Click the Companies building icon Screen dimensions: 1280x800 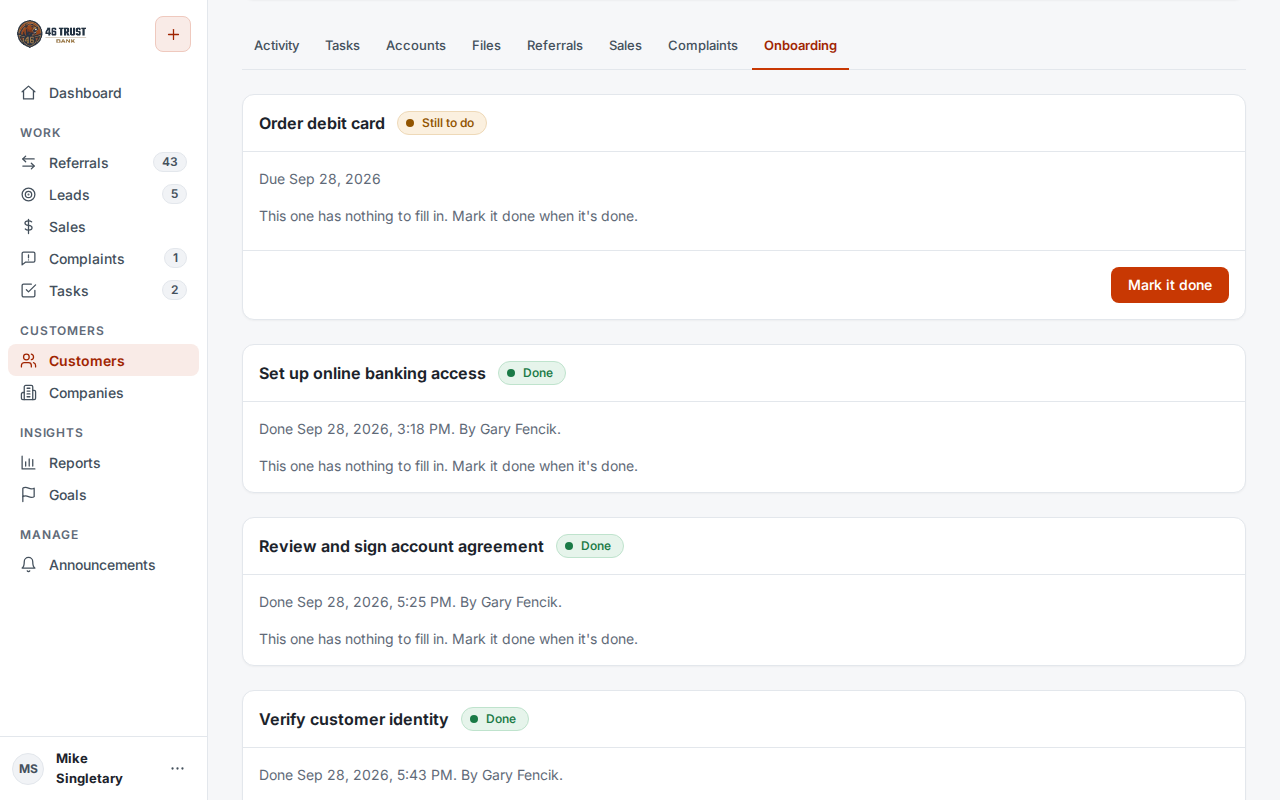[29, 393]
